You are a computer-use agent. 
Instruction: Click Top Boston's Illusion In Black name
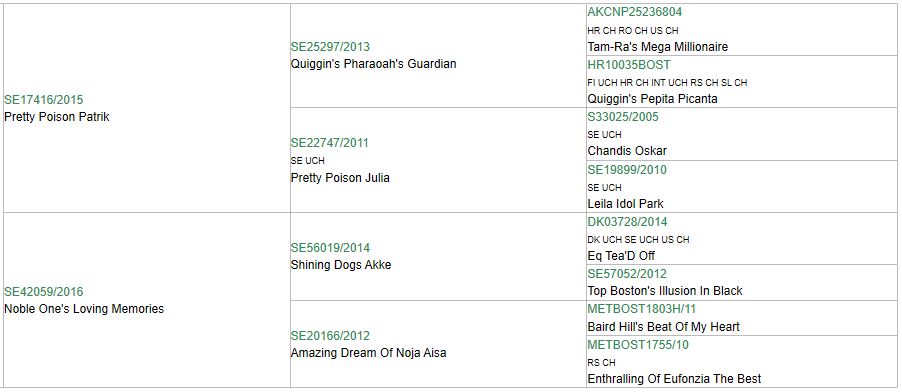[x=665, y=291]
